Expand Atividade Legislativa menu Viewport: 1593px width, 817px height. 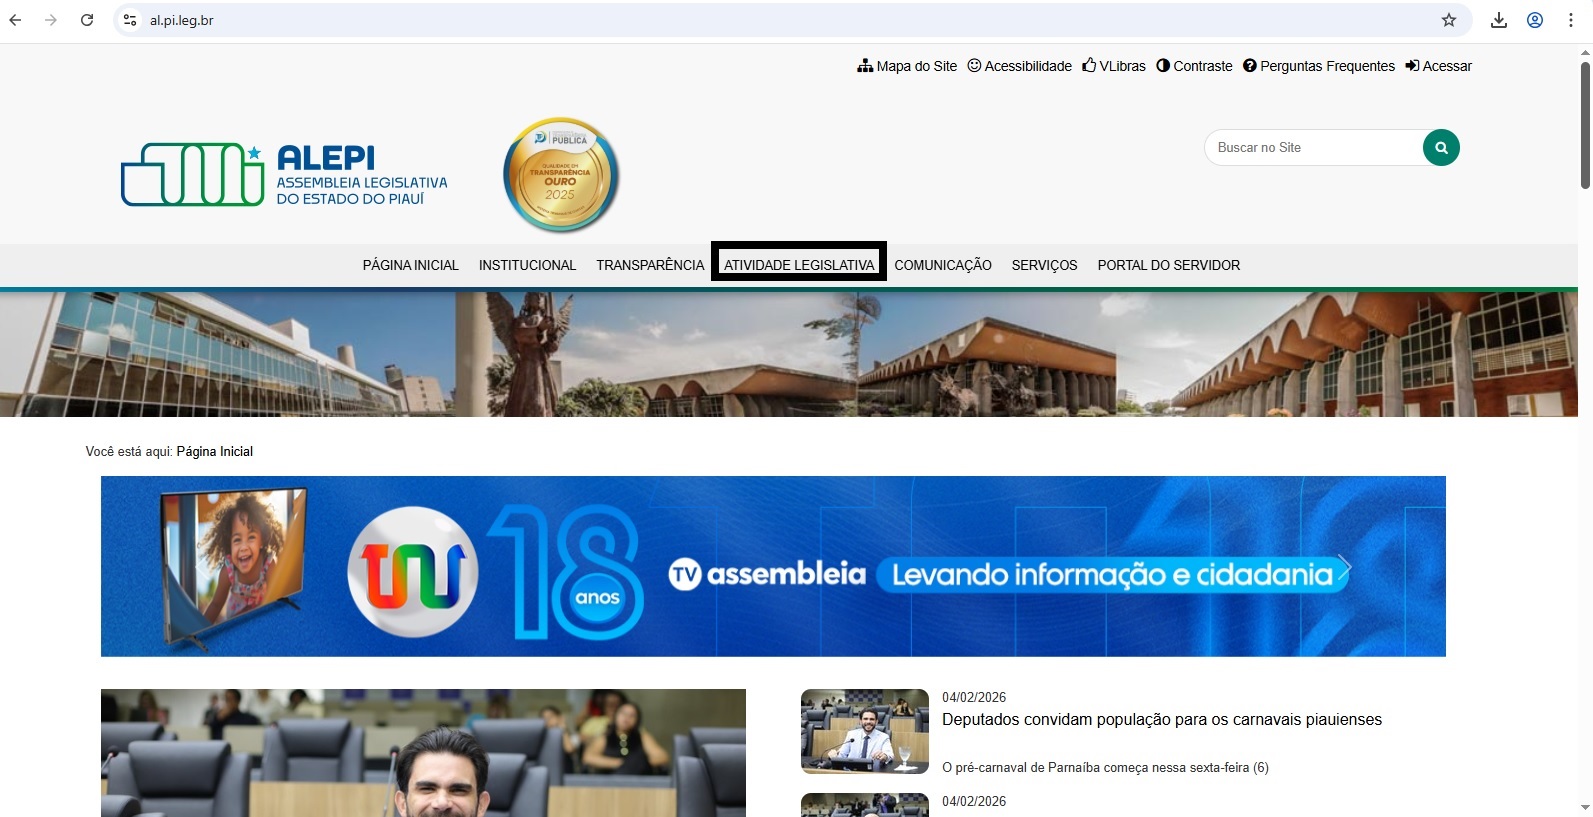[798, 265]
